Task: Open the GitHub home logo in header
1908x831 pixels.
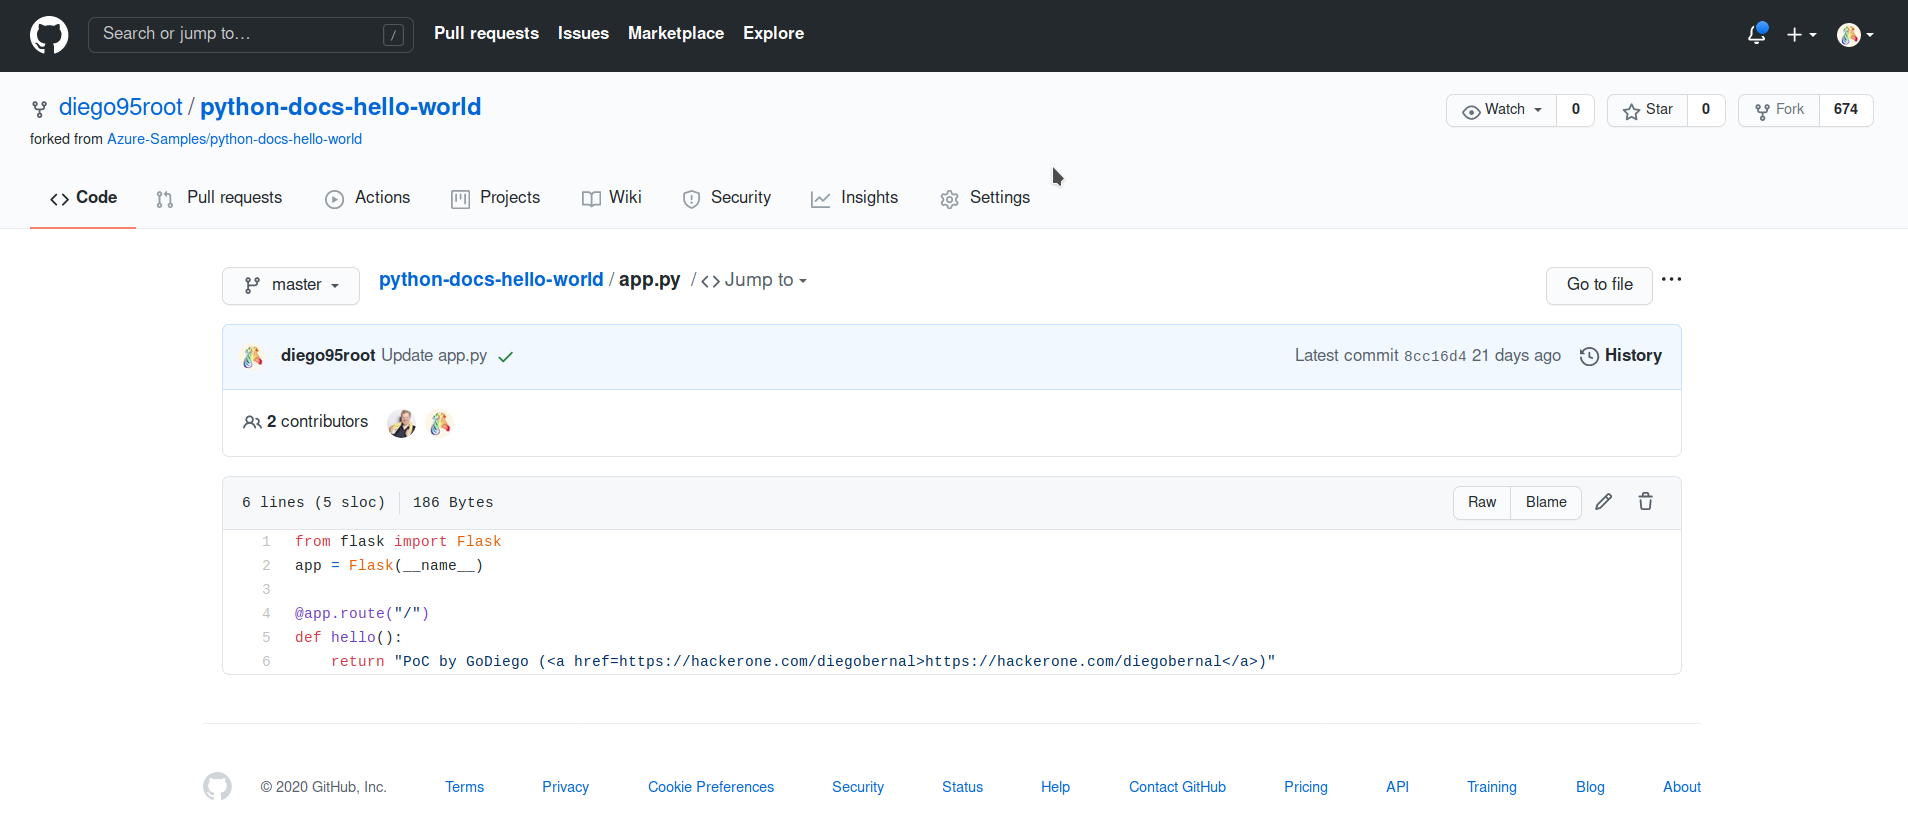Action: pyautogui.click(x=49, y=35)
